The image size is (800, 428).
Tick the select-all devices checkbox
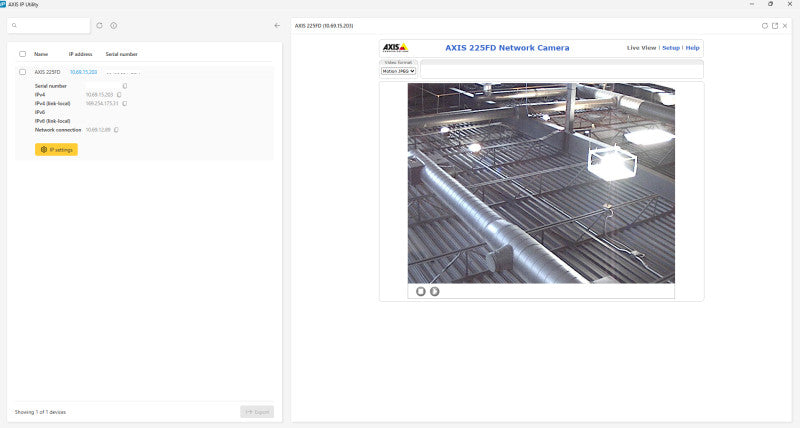click(x=22, y=54)
